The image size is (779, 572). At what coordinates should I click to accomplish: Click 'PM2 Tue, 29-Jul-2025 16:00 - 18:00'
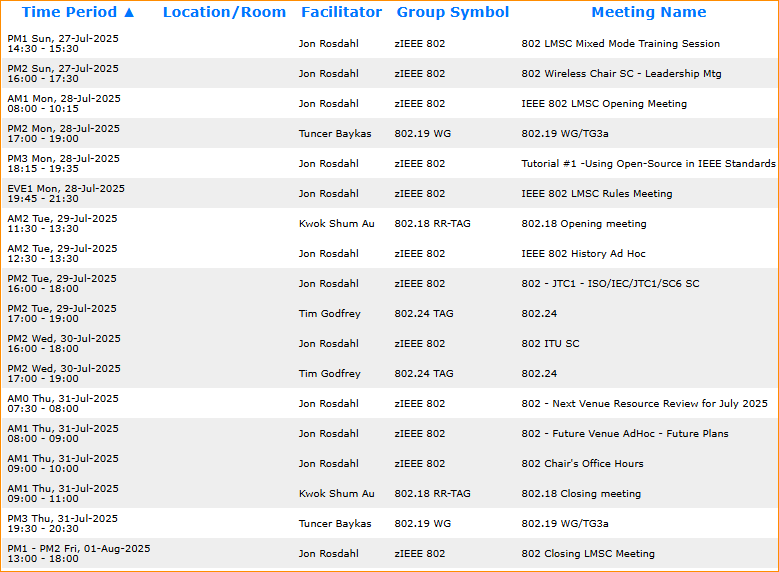[62, 283]
